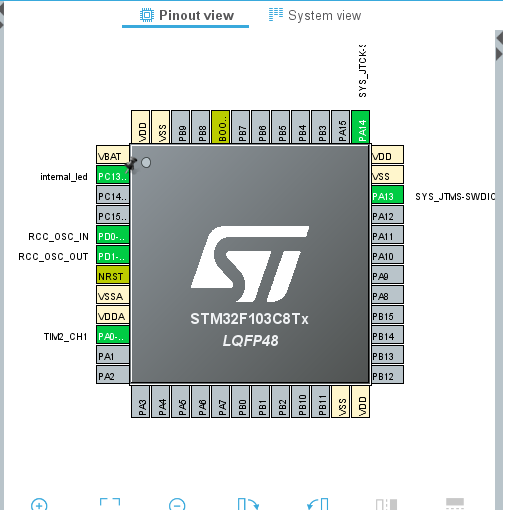
Task: Rotate the chip clockwise icon
Action: (x=248, y=504)
